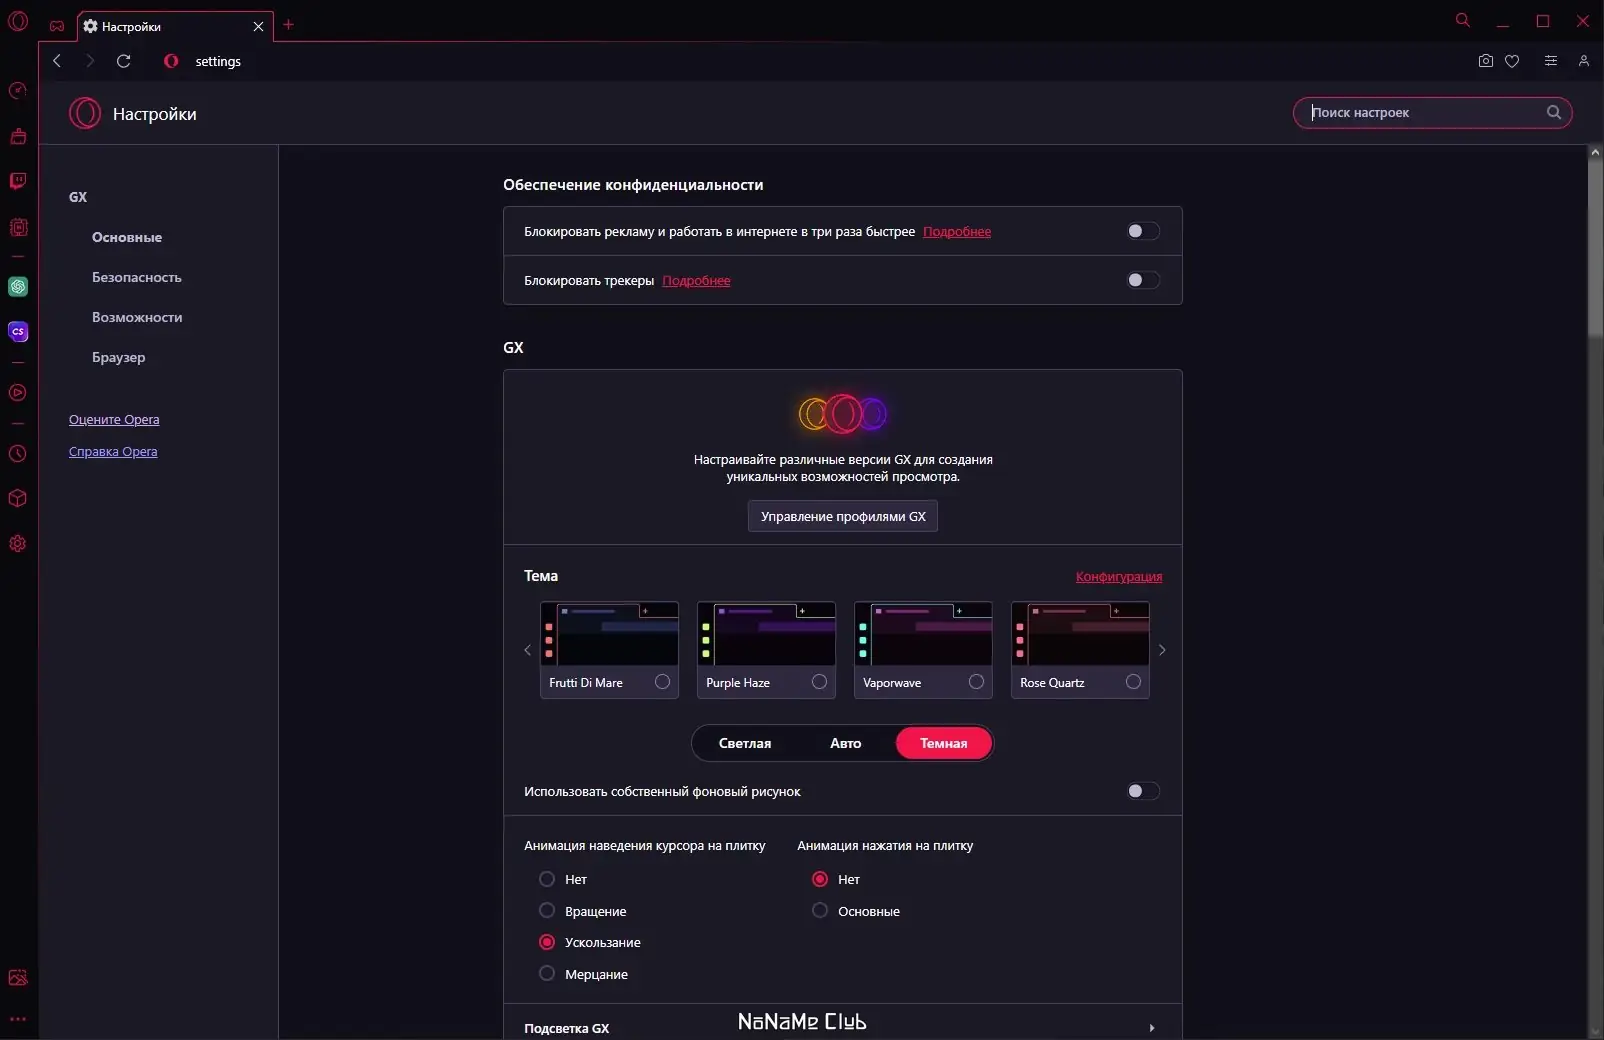This screenshot has width=1604, height=1040.
Task: Select Мерцание hover animation
Action: [547, 973]
